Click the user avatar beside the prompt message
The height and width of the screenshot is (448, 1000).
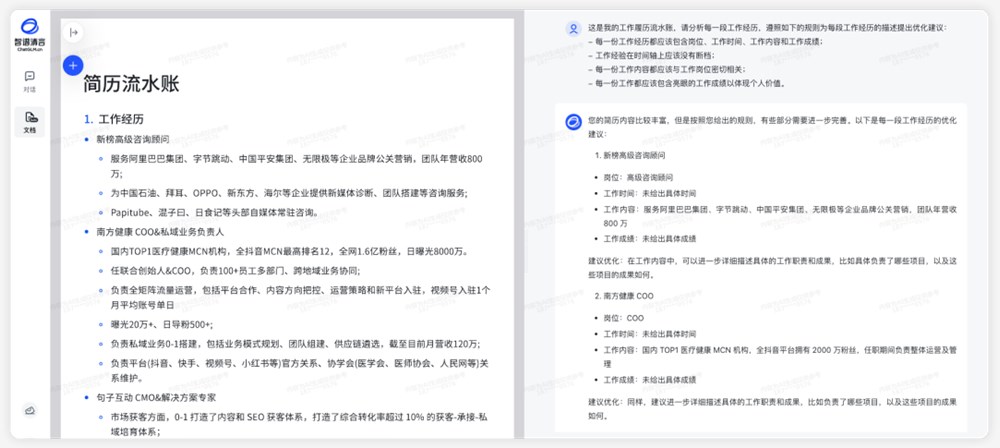[x=573, y=28]
